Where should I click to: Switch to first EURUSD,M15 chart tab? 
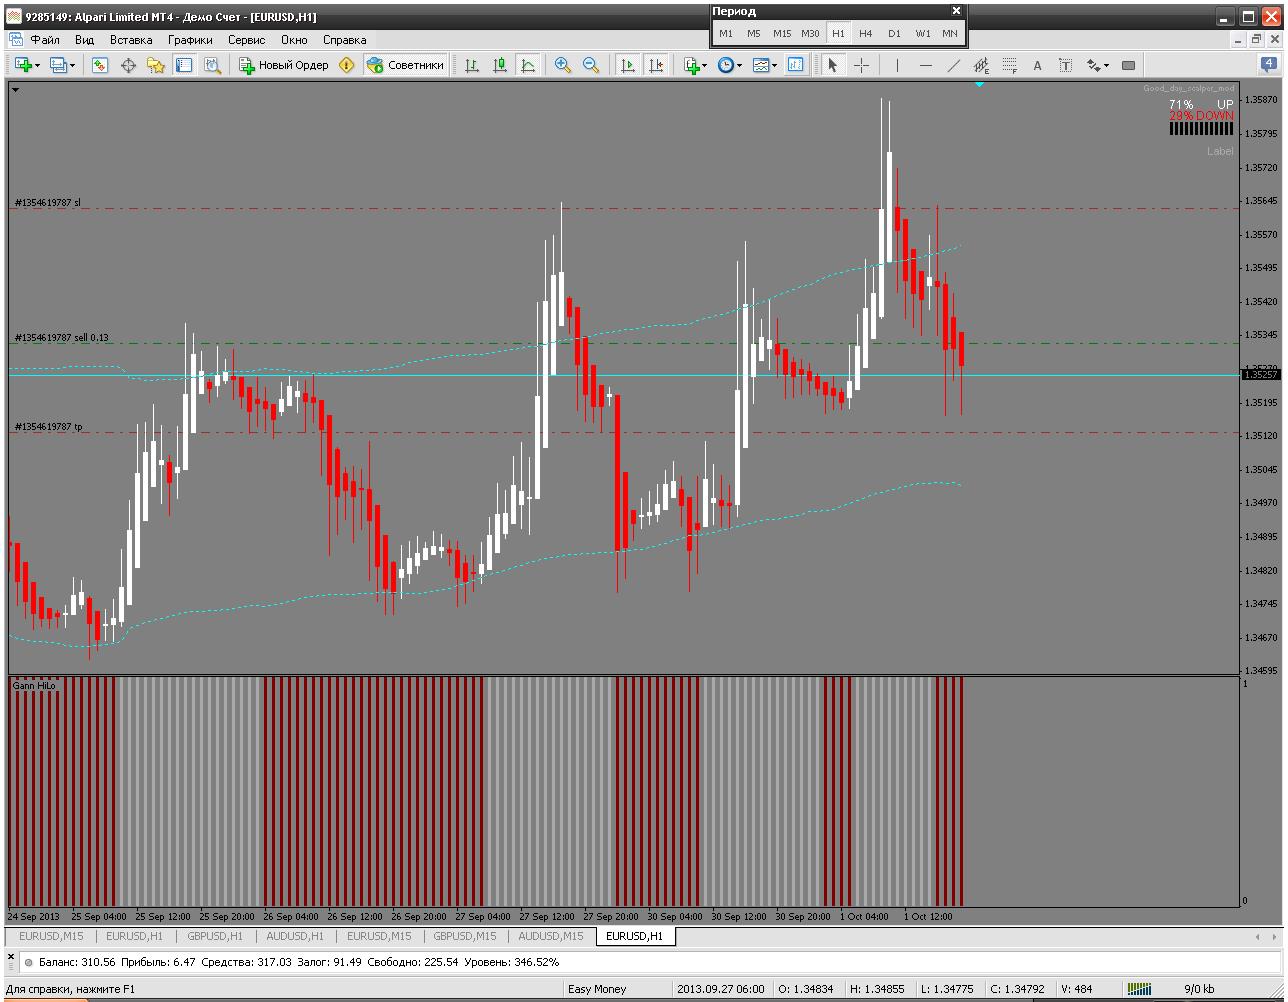51,936
